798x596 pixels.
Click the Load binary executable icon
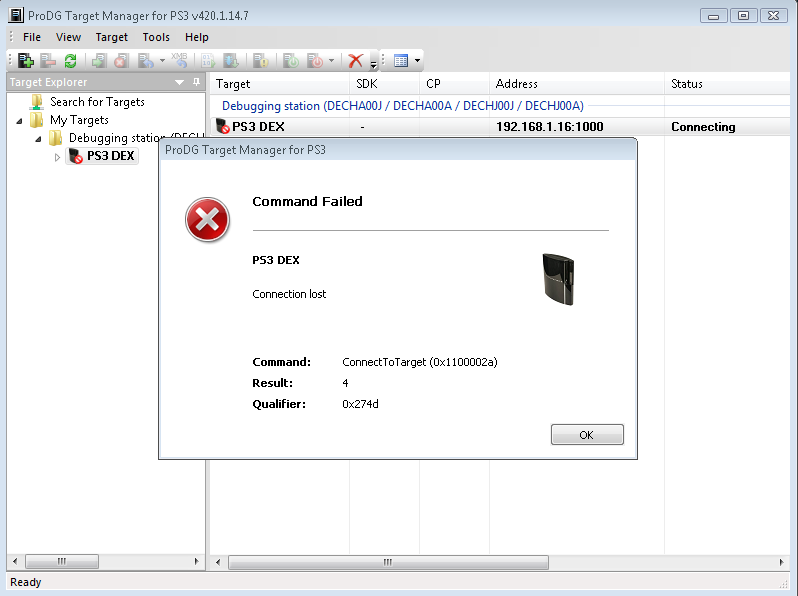pos(208,61)
